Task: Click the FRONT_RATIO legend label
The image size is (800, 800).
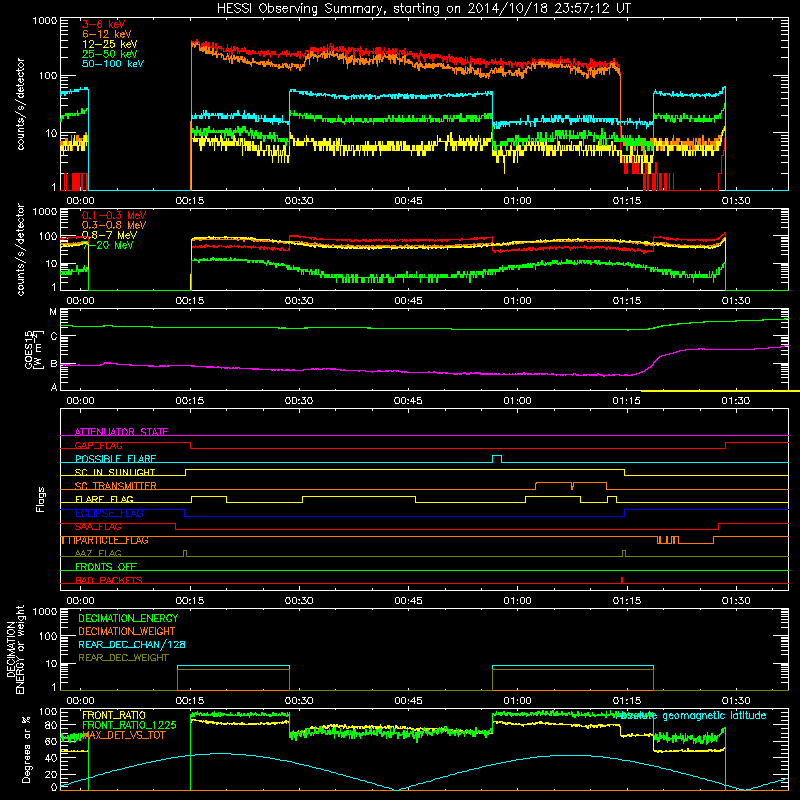Action: [114, 715]
